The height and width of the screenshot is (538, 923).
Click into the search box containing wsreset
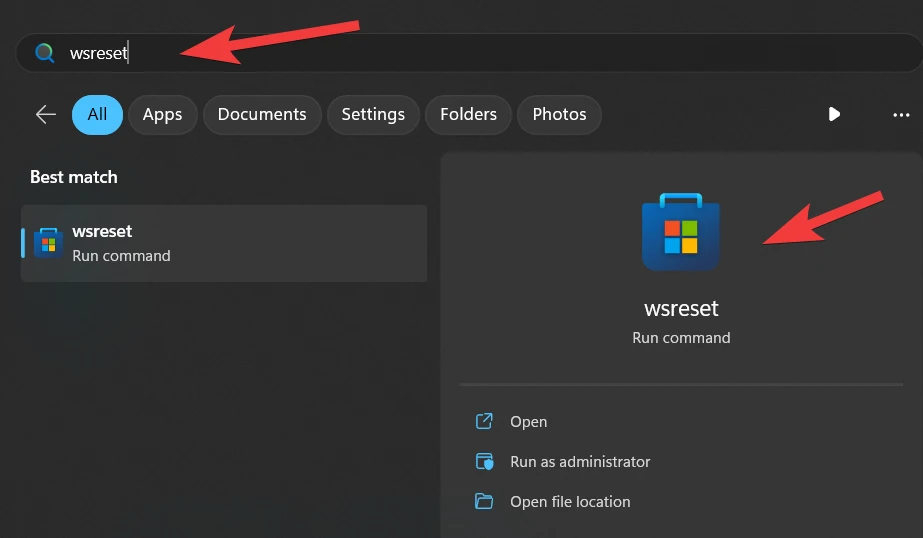pyautogui.click(x=469, y=53)
